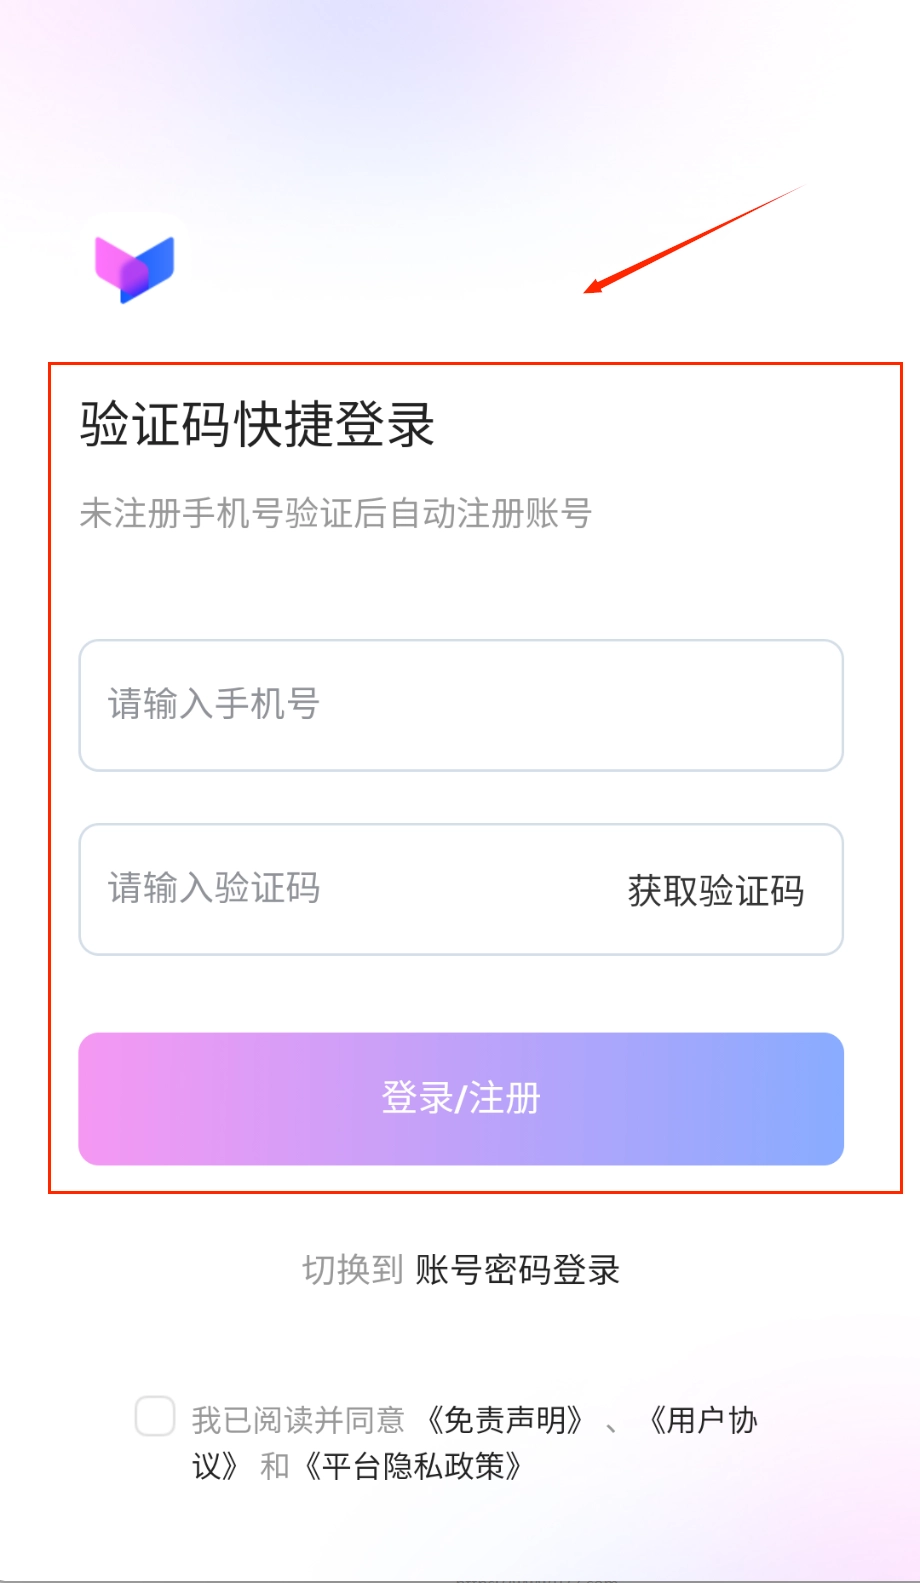
Task: Open the 《平台隐私政策》 link
Action: (414, 1467)
